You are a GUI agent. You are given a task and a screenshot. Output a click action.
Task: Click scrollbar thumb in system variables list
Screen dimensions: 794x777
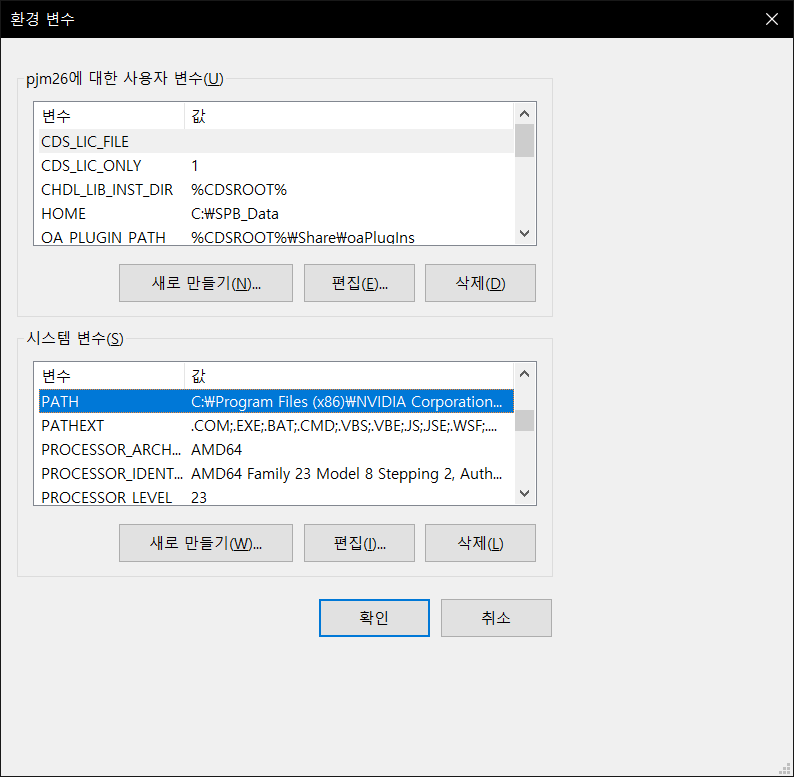click(525, 420)
